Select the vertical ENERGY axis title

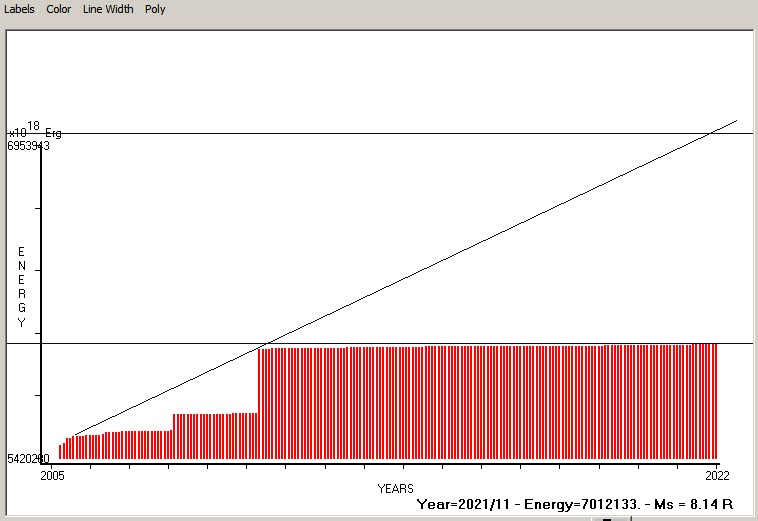[x=21, y=287]
